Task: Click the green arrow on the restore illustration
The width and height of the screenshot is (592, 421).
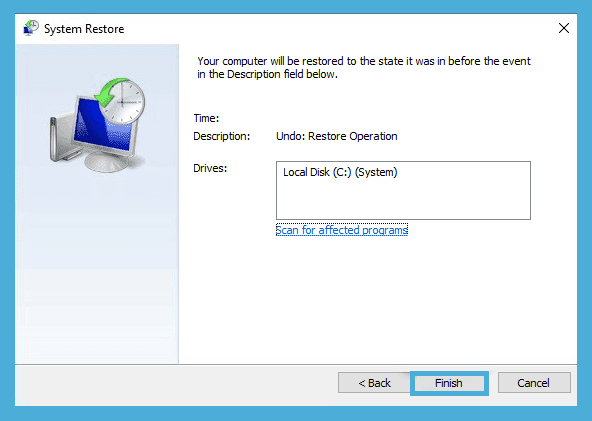Action: (x=109, y=92)
